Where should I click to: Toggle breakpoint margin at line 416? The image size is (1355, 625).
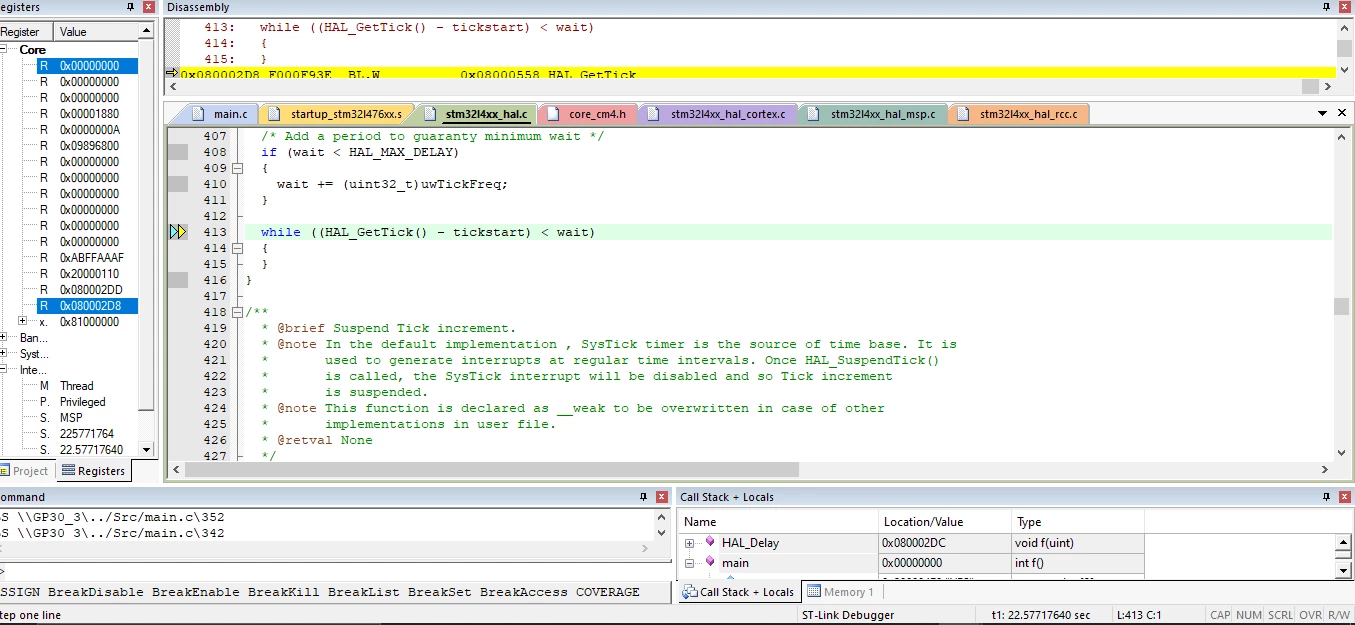pos(177,280)
